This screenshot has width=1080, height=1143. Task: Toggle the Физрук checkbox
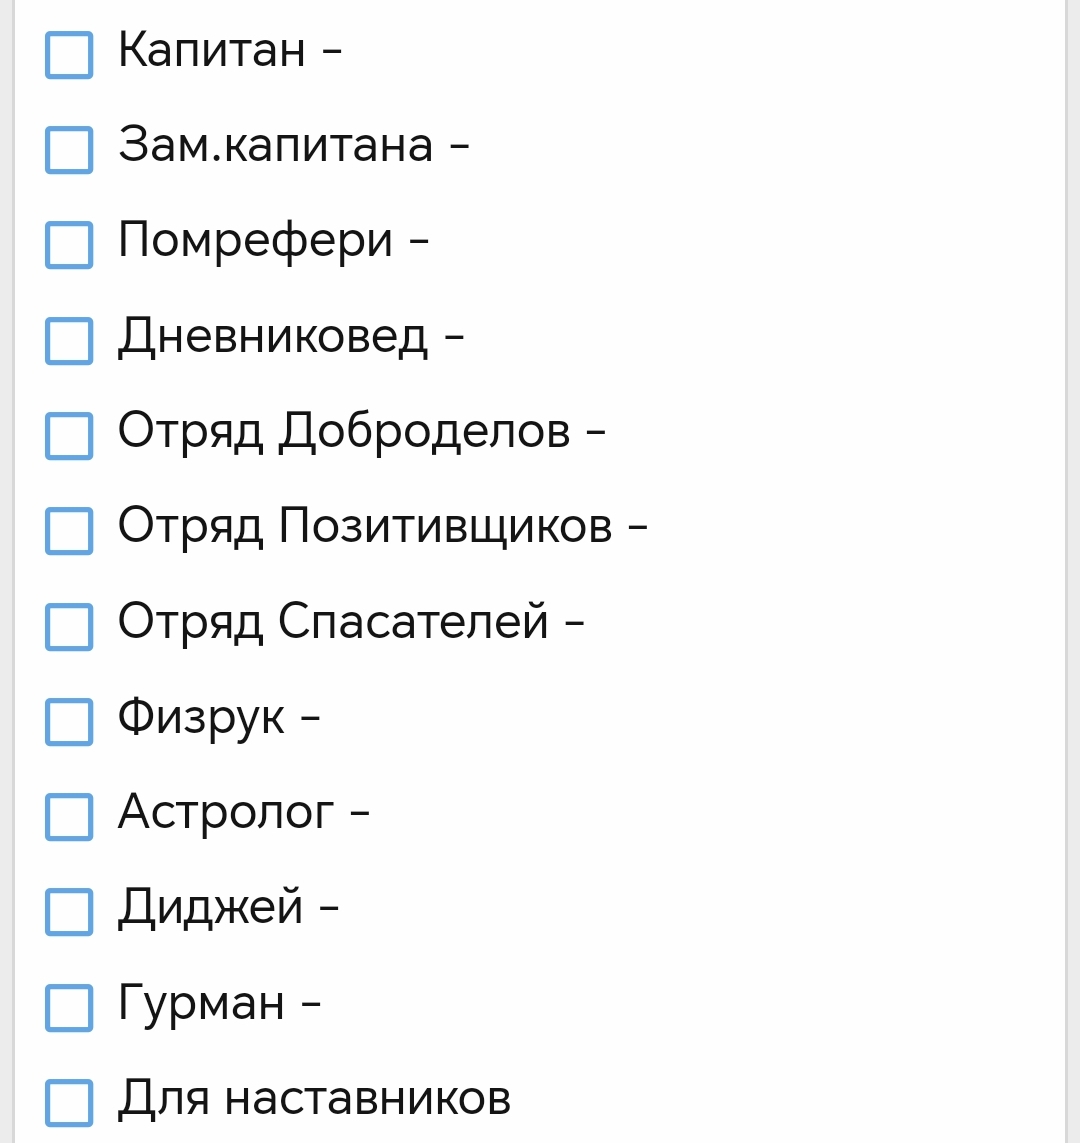(x=69, y=722)
